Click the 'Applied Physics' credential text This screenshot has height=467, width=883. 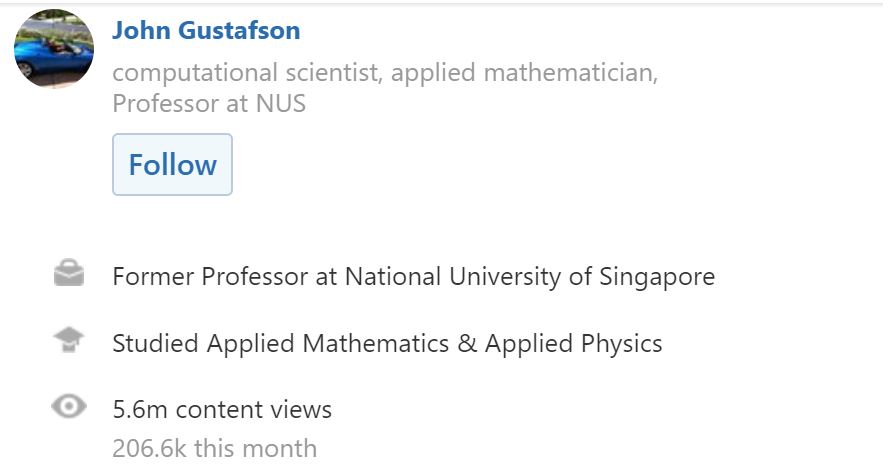click(x=573, y=344)
